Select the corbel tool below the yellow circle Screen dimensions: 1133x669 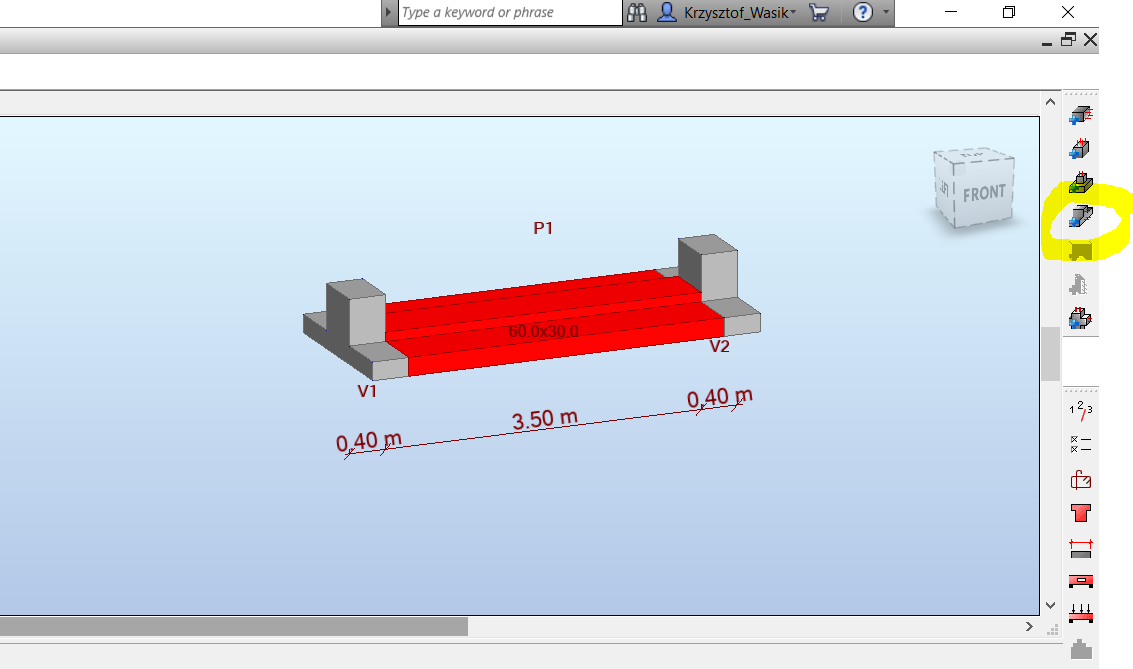pos(1081,284)
